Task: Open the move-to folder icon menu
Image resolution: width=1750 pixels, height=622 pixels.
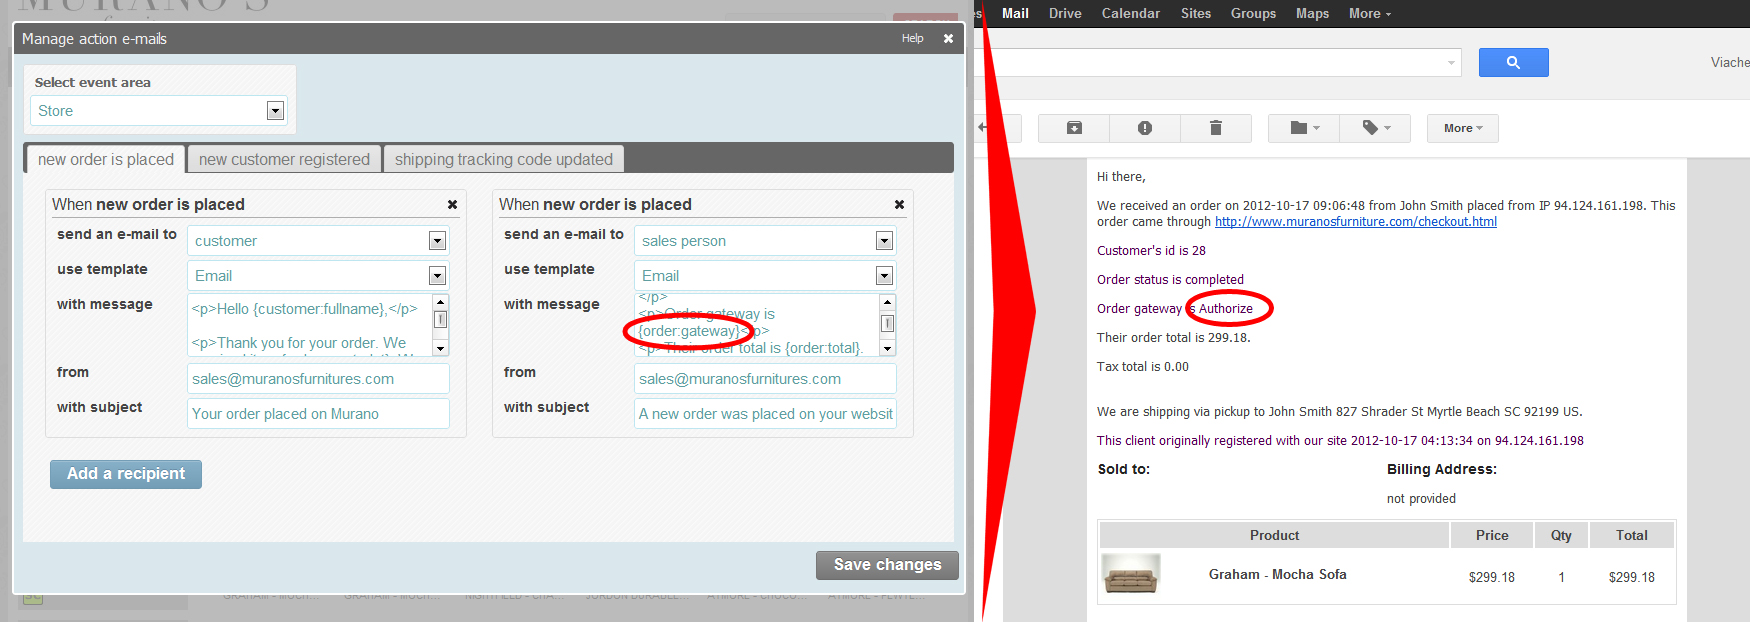Action: [1304, 128]
